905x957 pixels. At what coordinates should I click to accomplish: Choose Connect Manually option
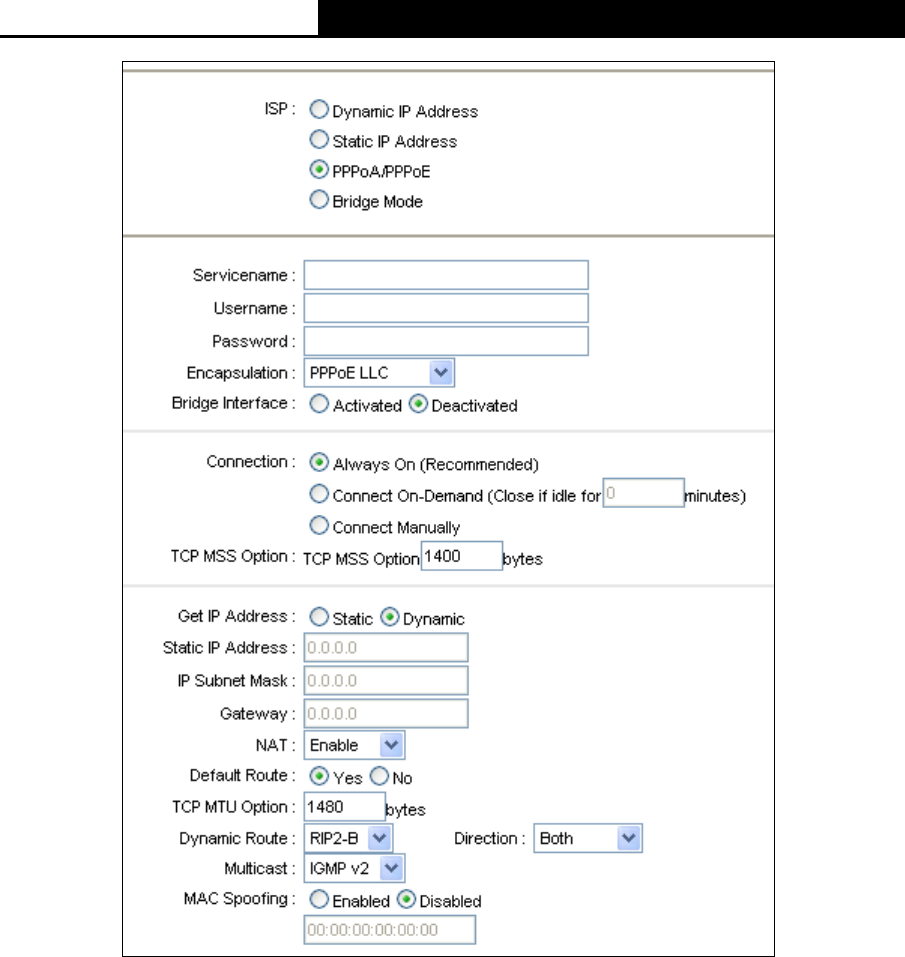[x=319, y=525]
